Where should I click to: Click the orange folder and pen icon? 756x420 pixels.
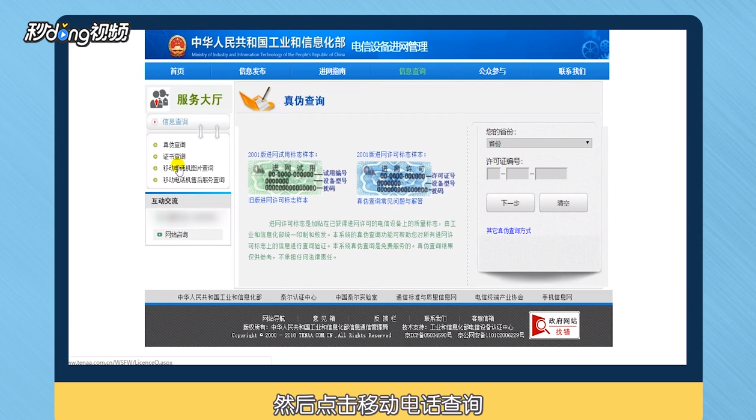pyautogui.click(x=257, y=99)
